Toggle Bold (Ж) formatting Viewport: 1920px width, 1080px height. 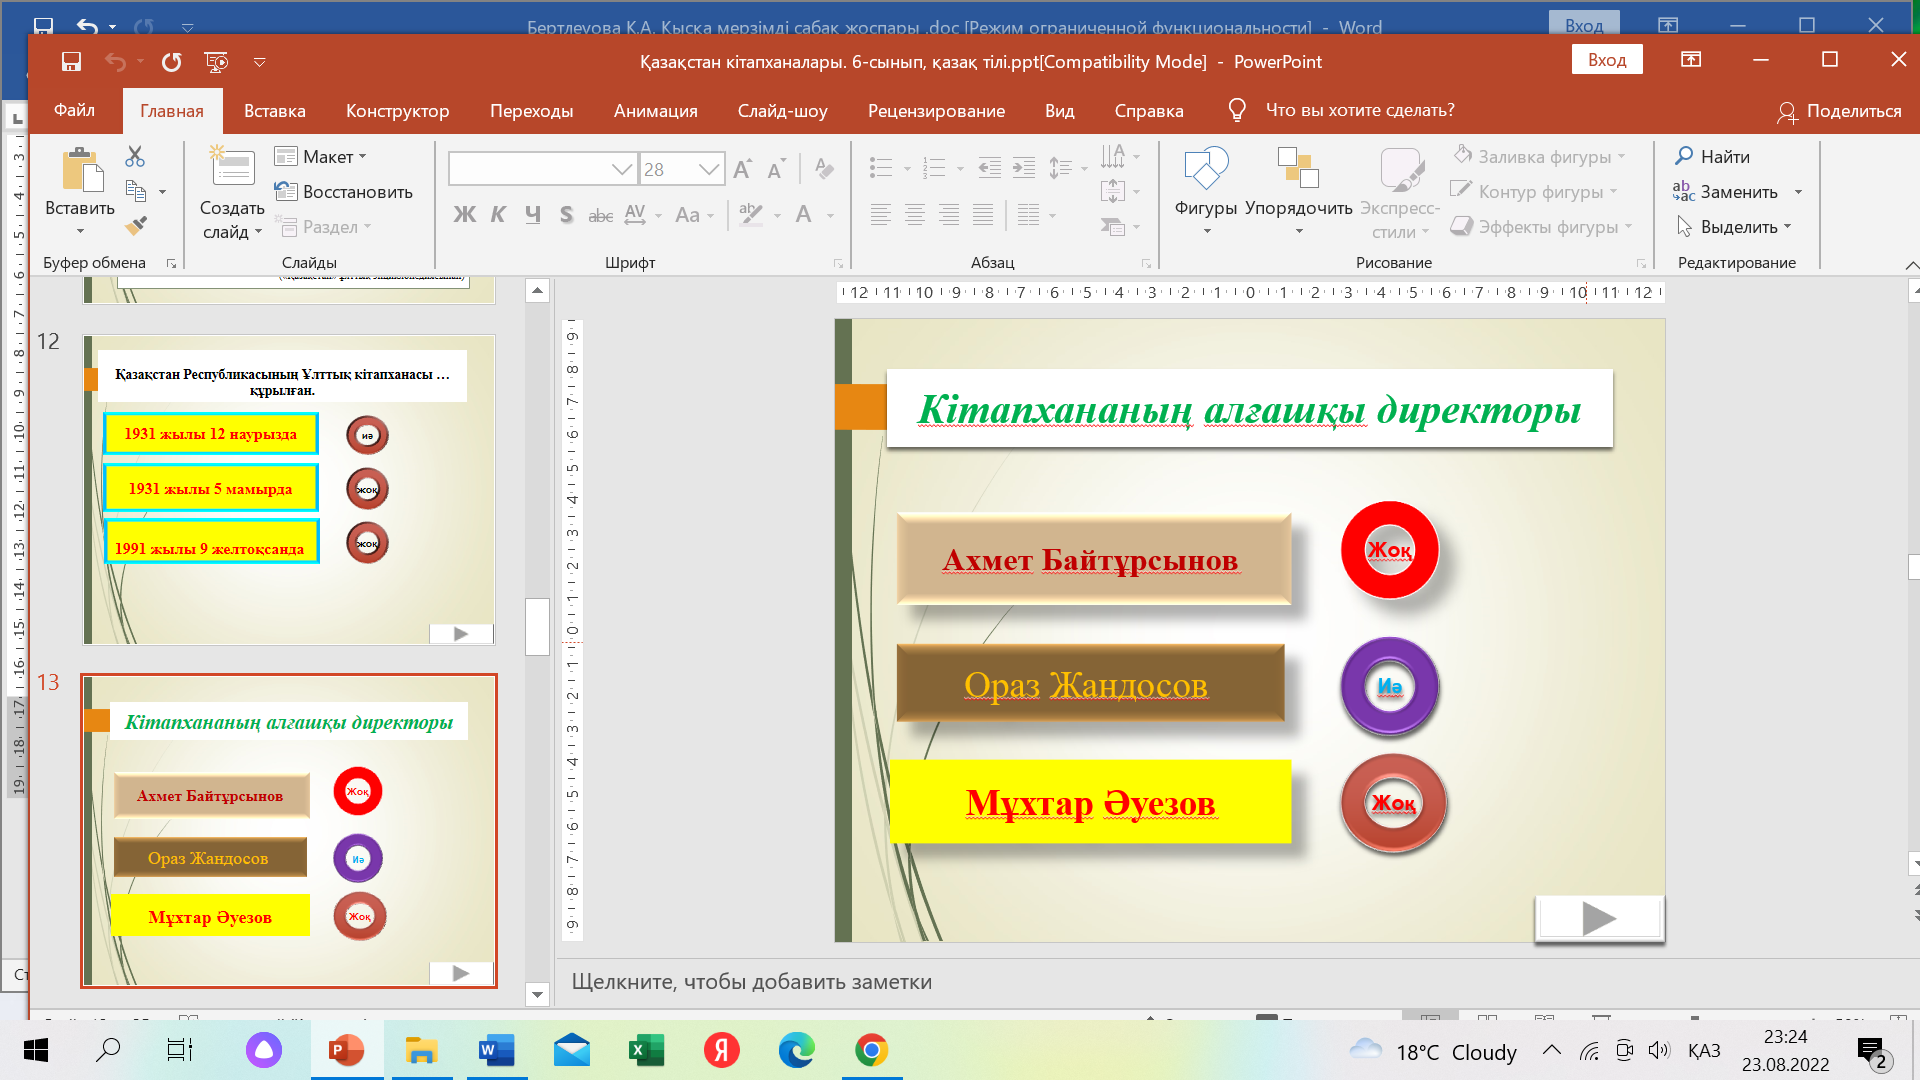[x=464, y=214]
